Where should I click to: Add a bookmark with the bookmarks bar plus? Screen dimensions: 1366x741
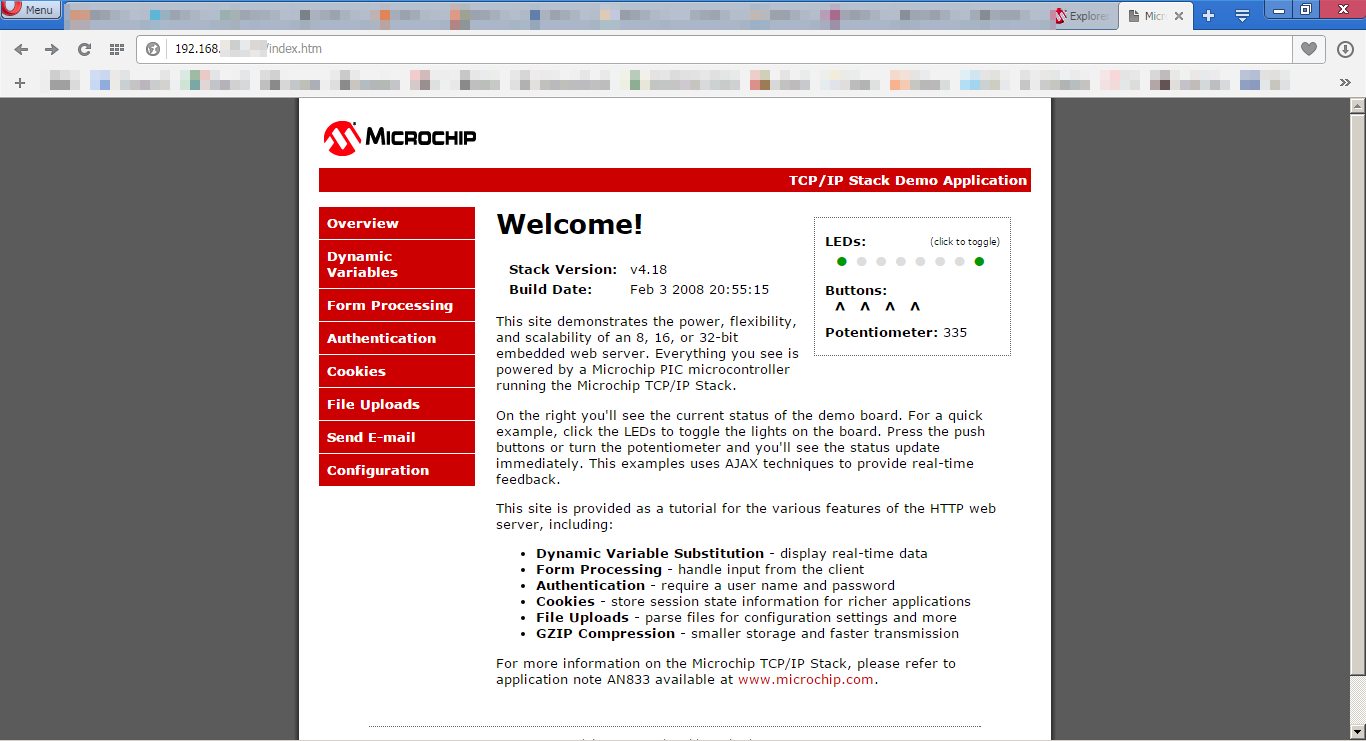(x=20, y=83)
